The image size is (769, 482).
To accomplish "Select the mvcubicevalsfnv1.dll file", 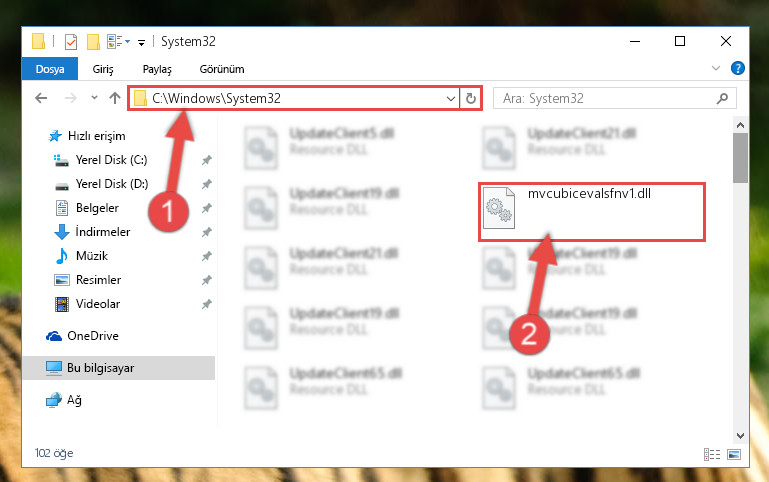I will [591, 210].
